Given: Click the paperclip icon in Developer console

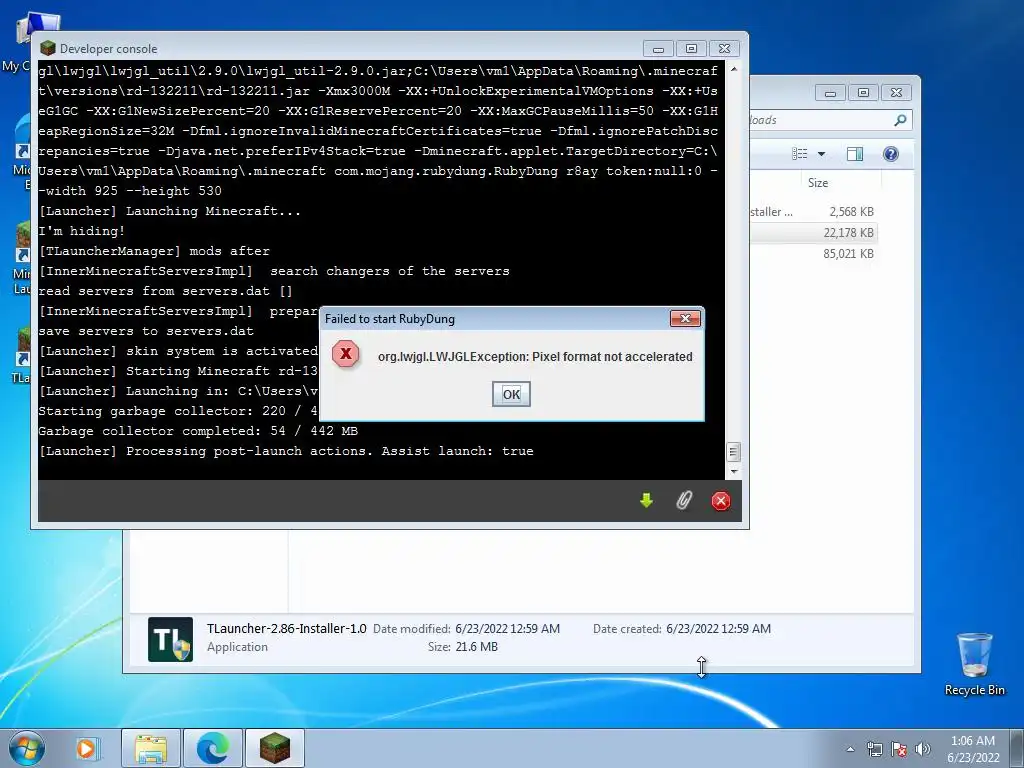Looking at the screenshot, I should tap(684, 500).
